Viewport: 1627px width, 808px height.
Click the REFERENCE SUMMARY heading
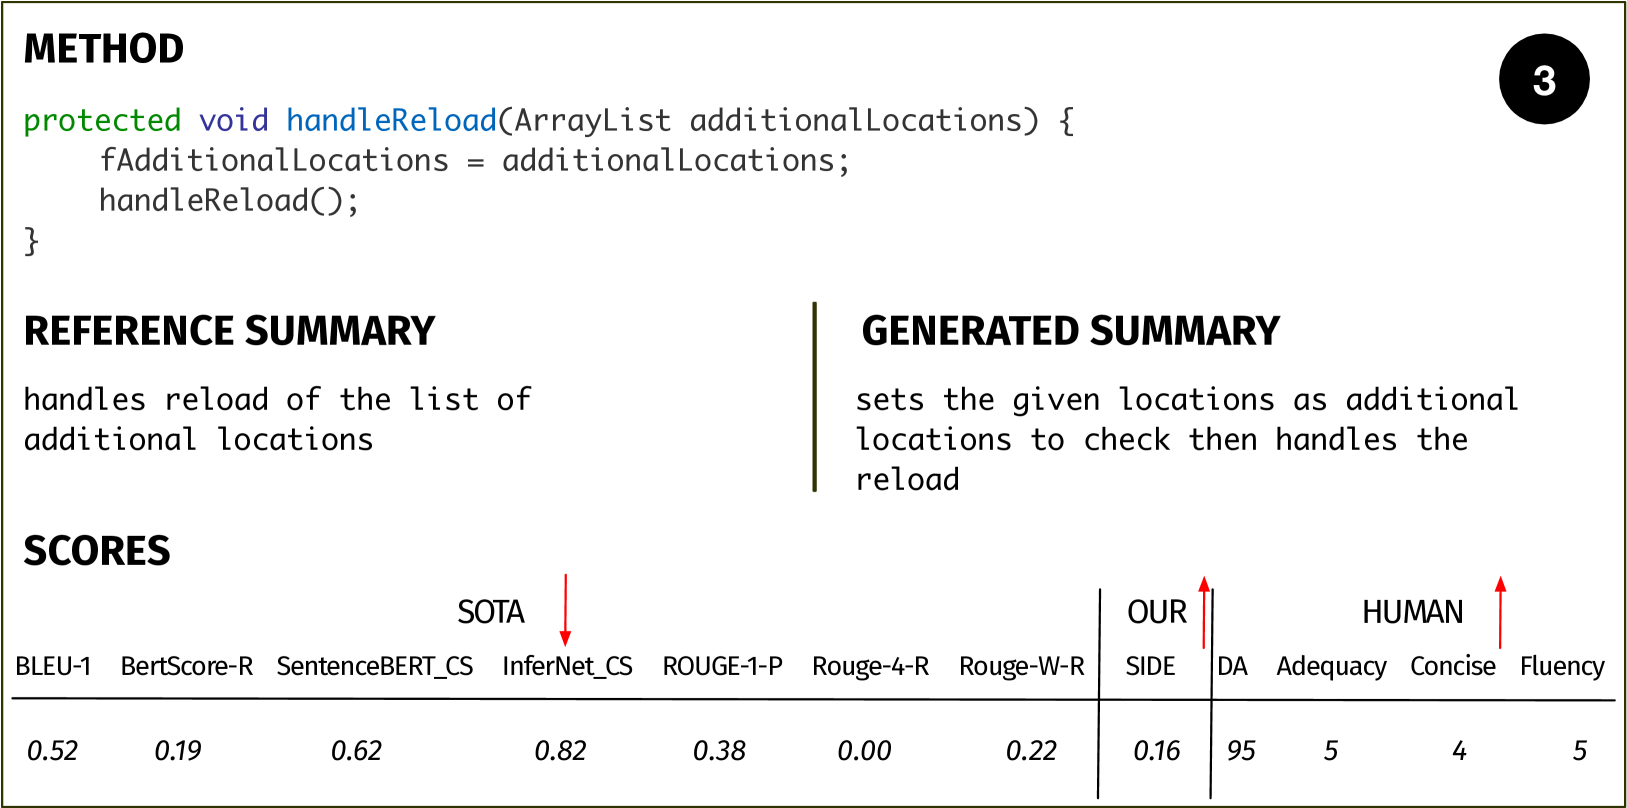[229, 331]
